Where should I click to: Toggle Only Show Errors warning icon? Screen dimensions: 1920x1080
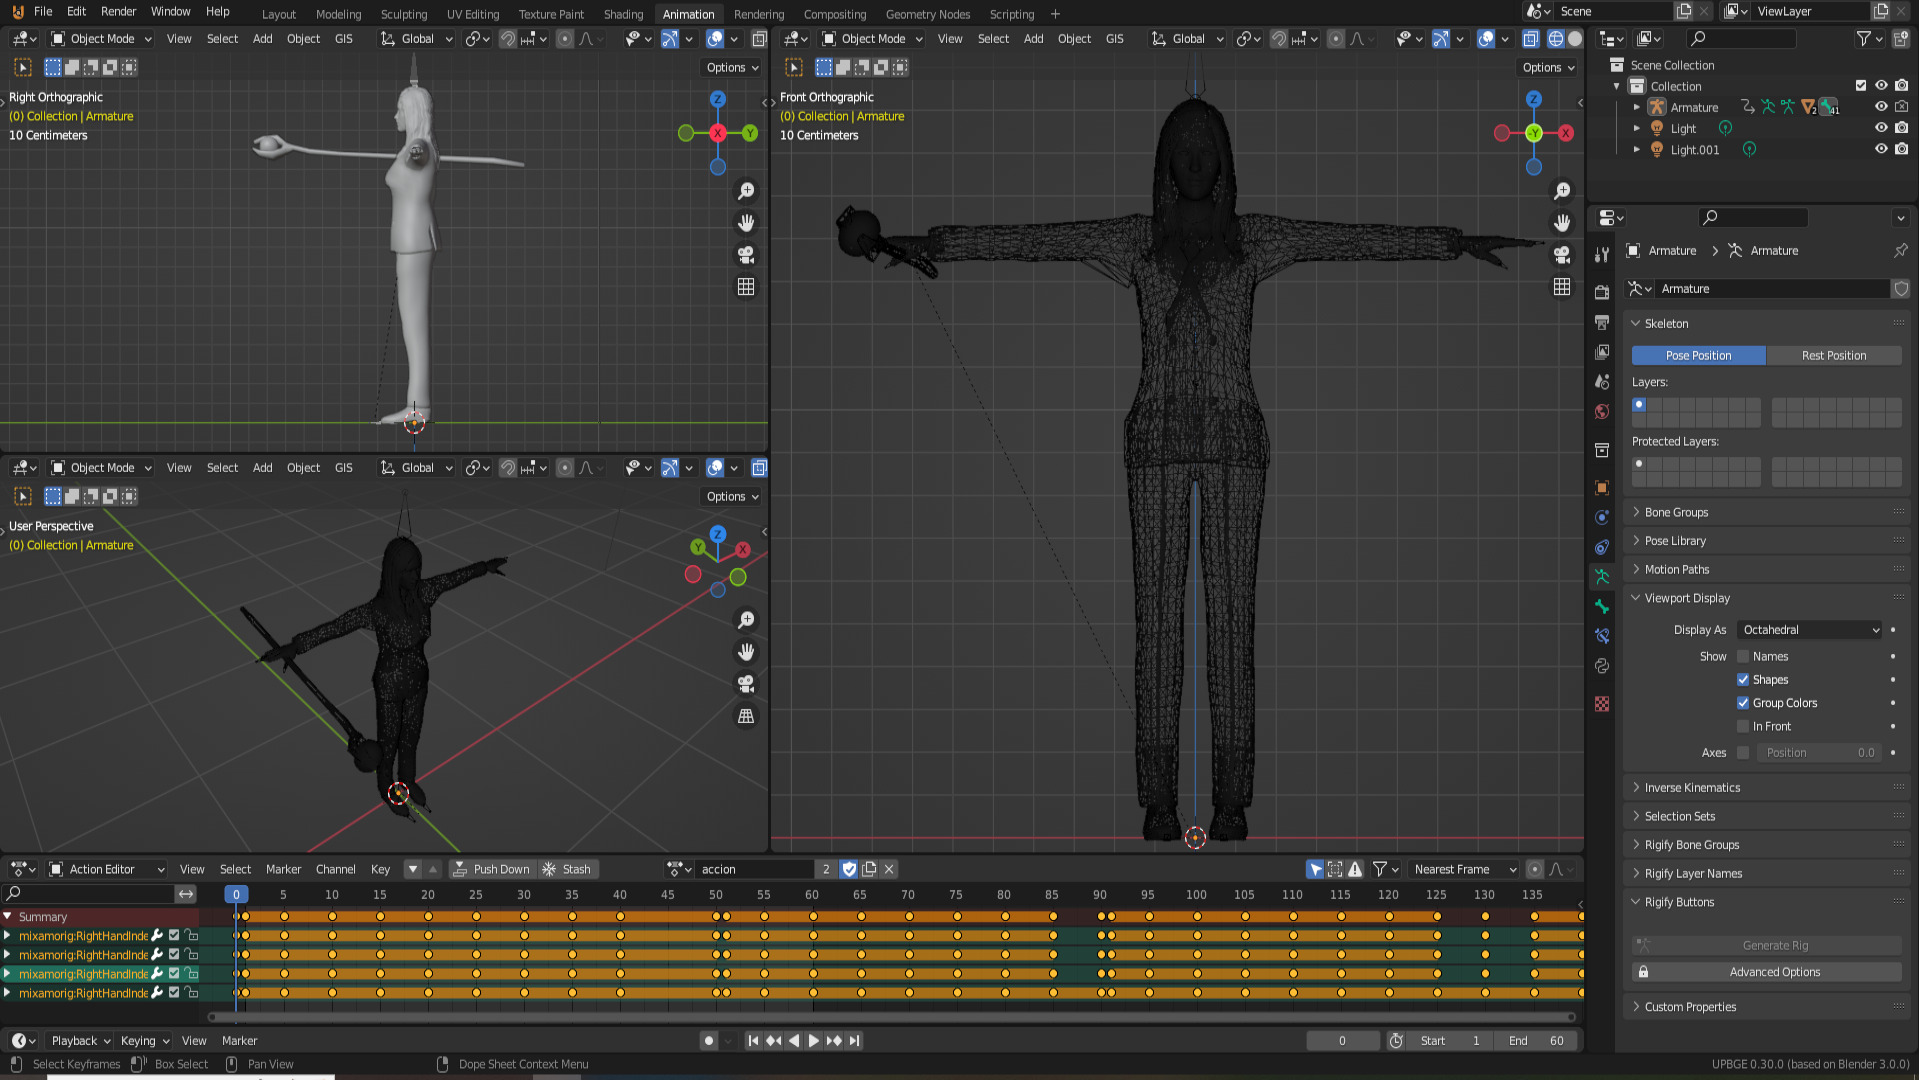1355,869
